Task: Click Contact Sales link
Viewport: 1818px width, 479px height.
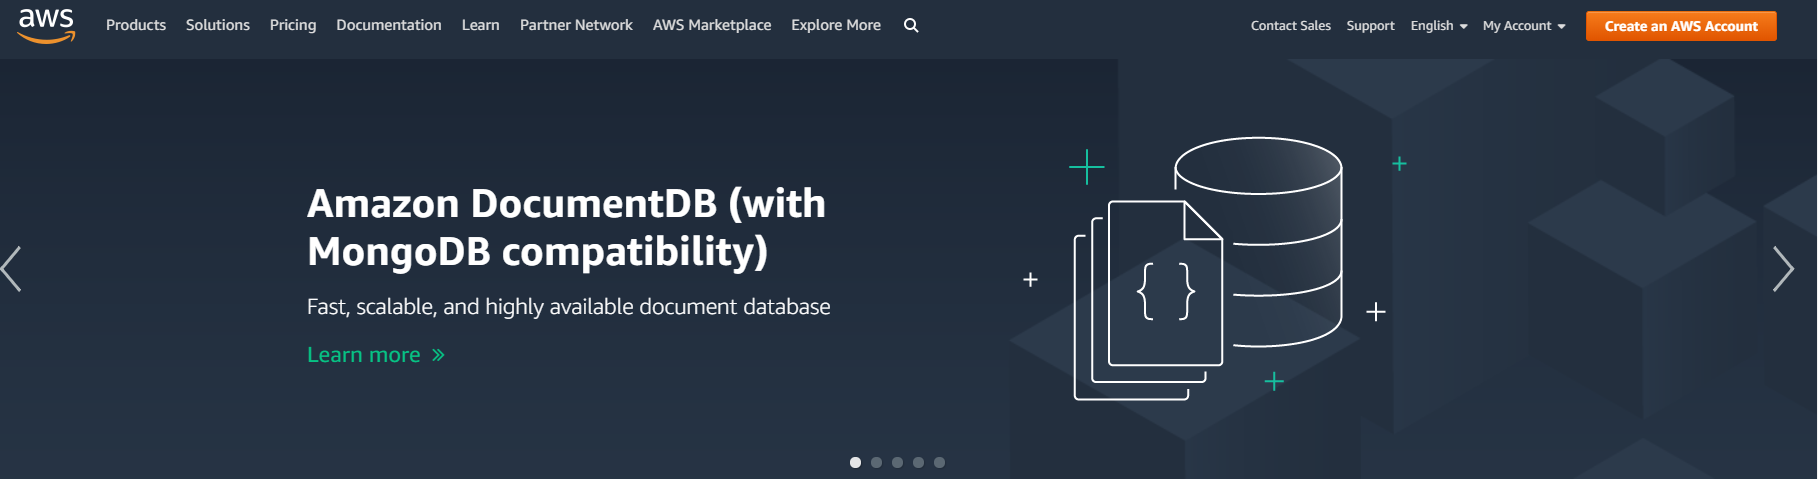Action: (x=1291, y=26)
